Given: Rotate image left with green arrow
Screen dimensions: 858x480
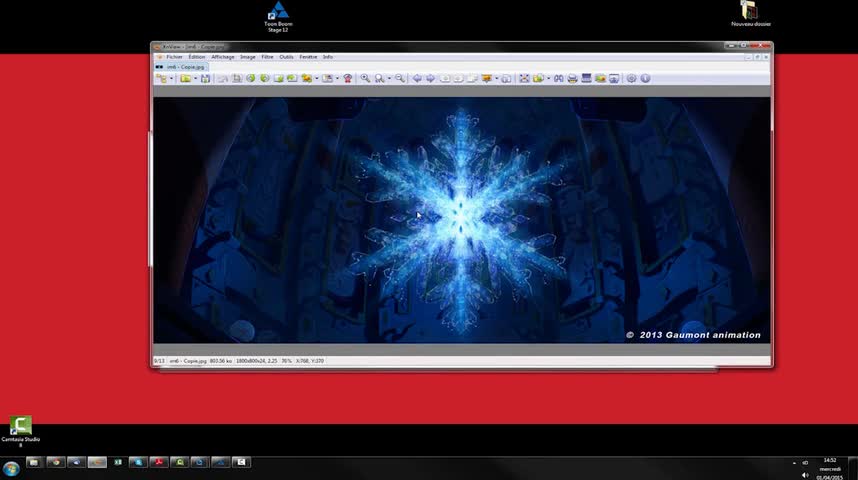Looking at the screenshot, I should pyautogui.click(x=251, y=79).
